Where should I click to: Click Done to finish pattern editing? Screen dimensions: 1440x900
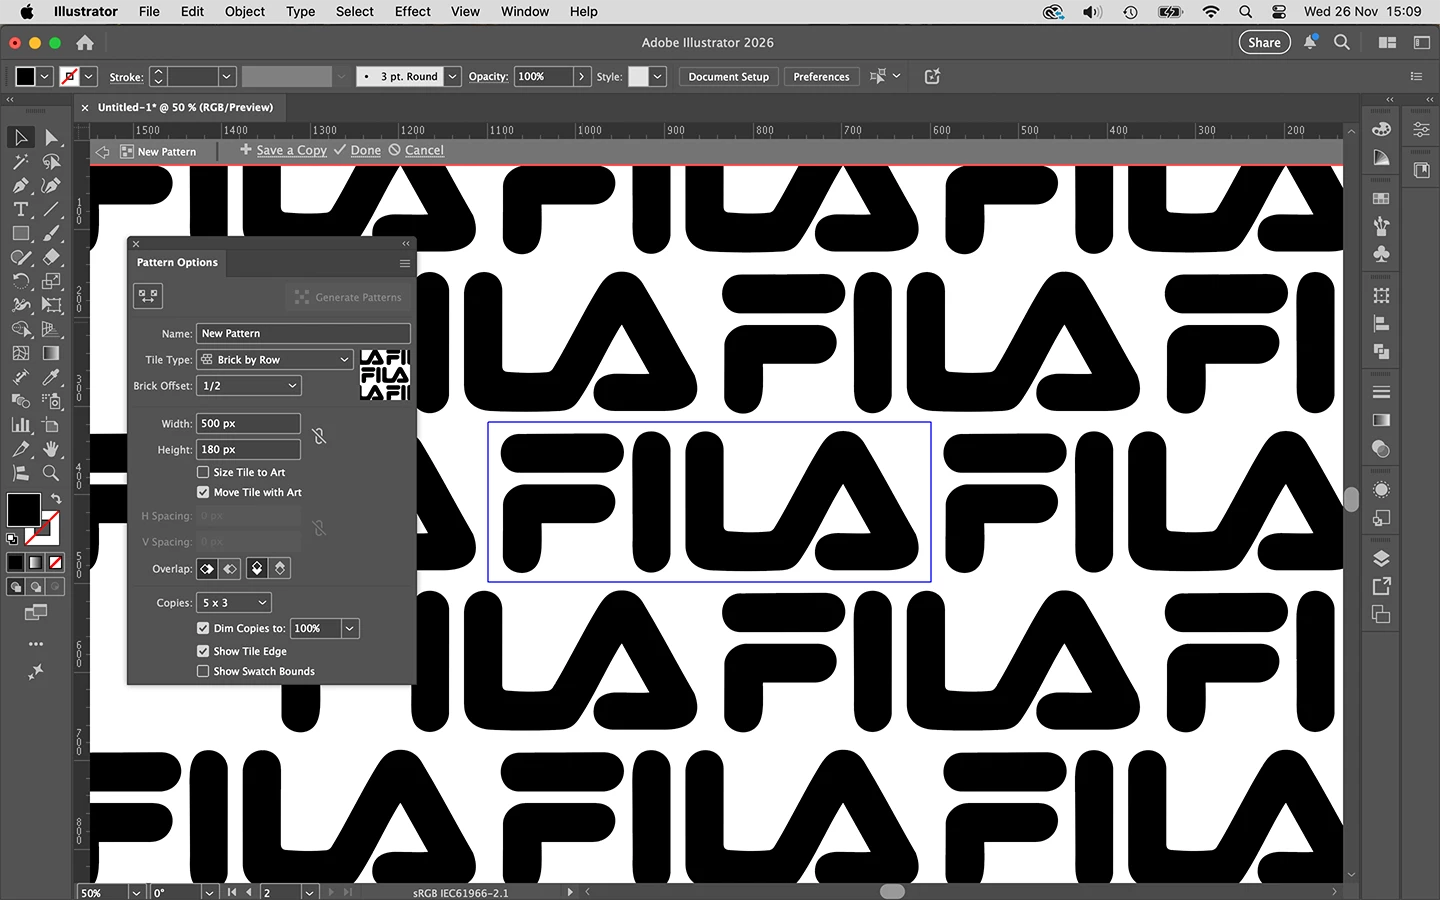point(365,150)
